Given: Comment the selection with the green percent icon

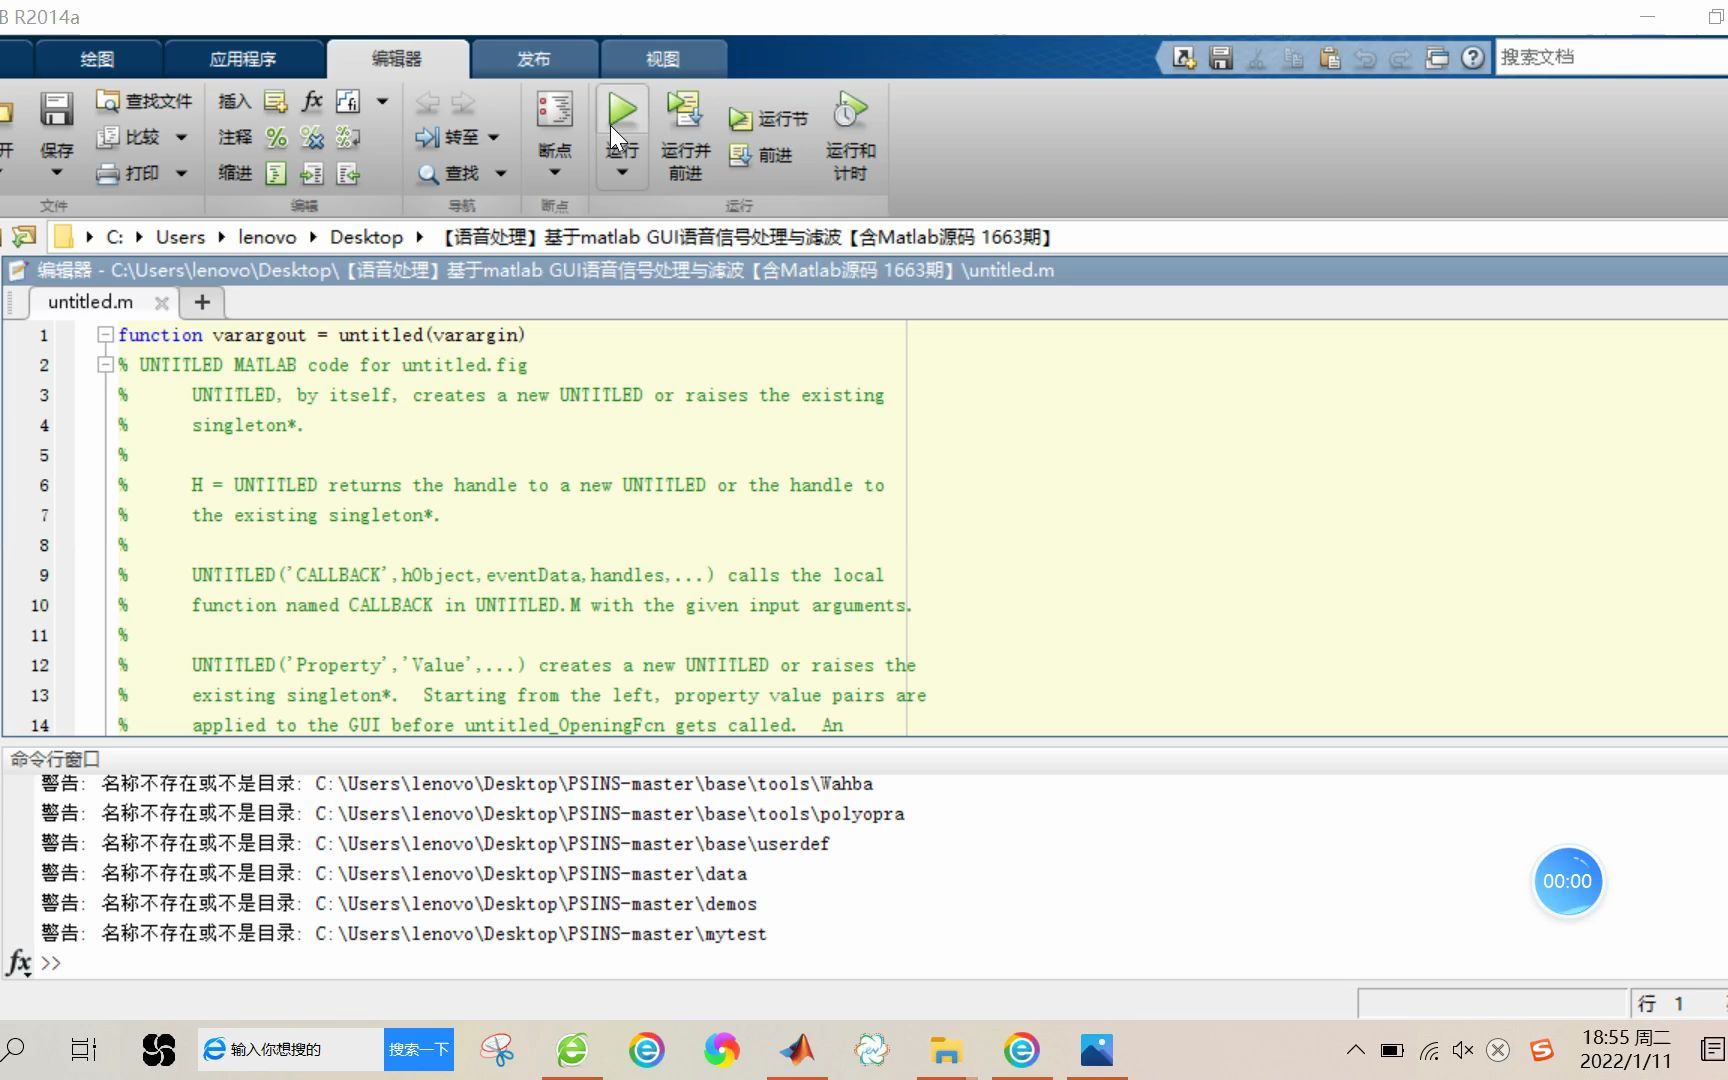Looking at the screenshot, I should click(x=276, y=137).
